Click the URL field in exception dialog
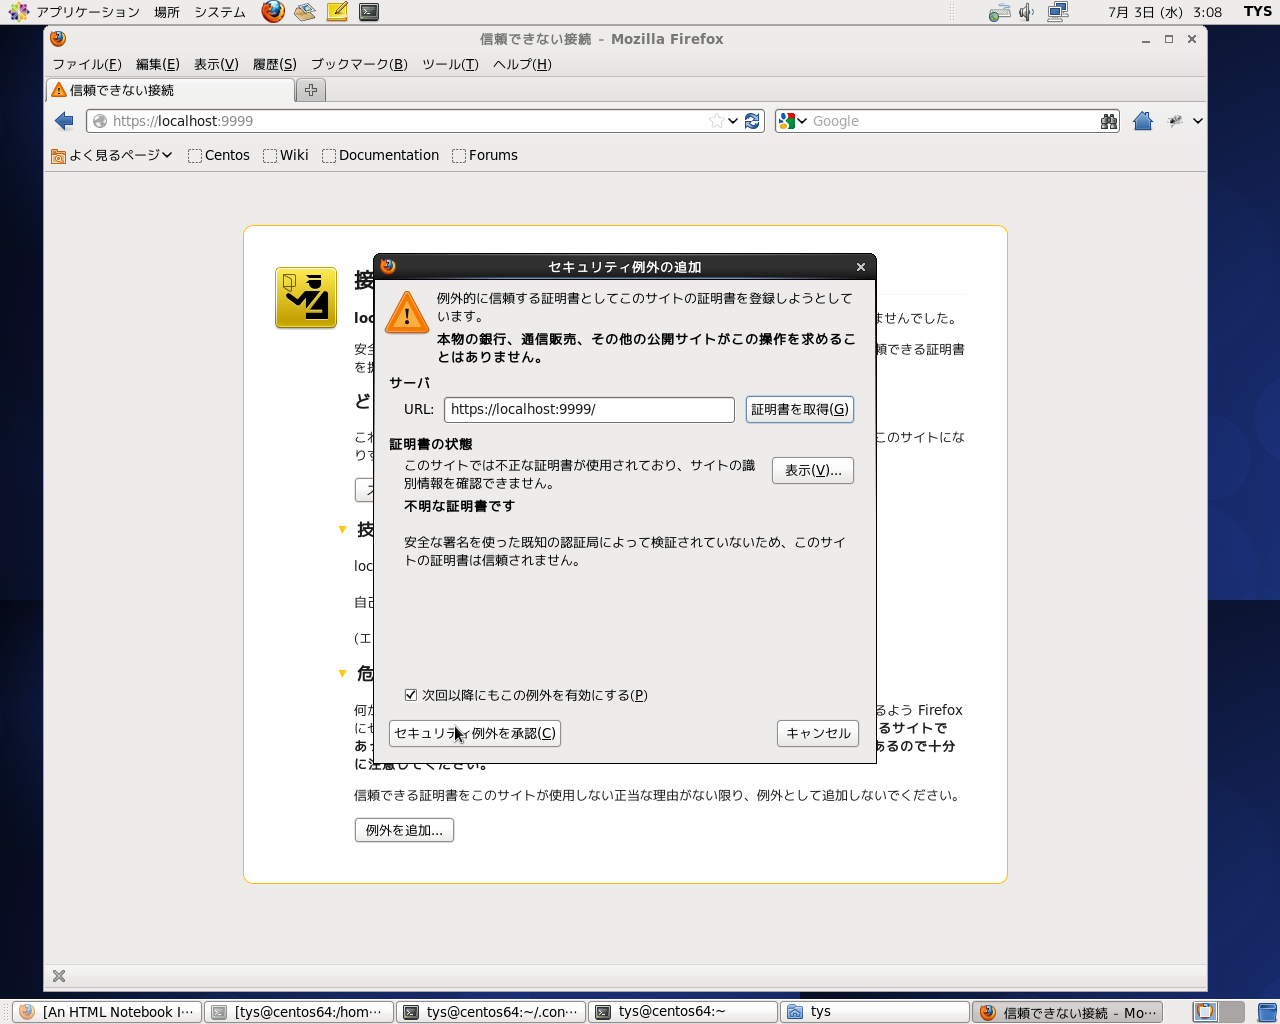This screenshot has height=1024, width=1280. (588, 409)
